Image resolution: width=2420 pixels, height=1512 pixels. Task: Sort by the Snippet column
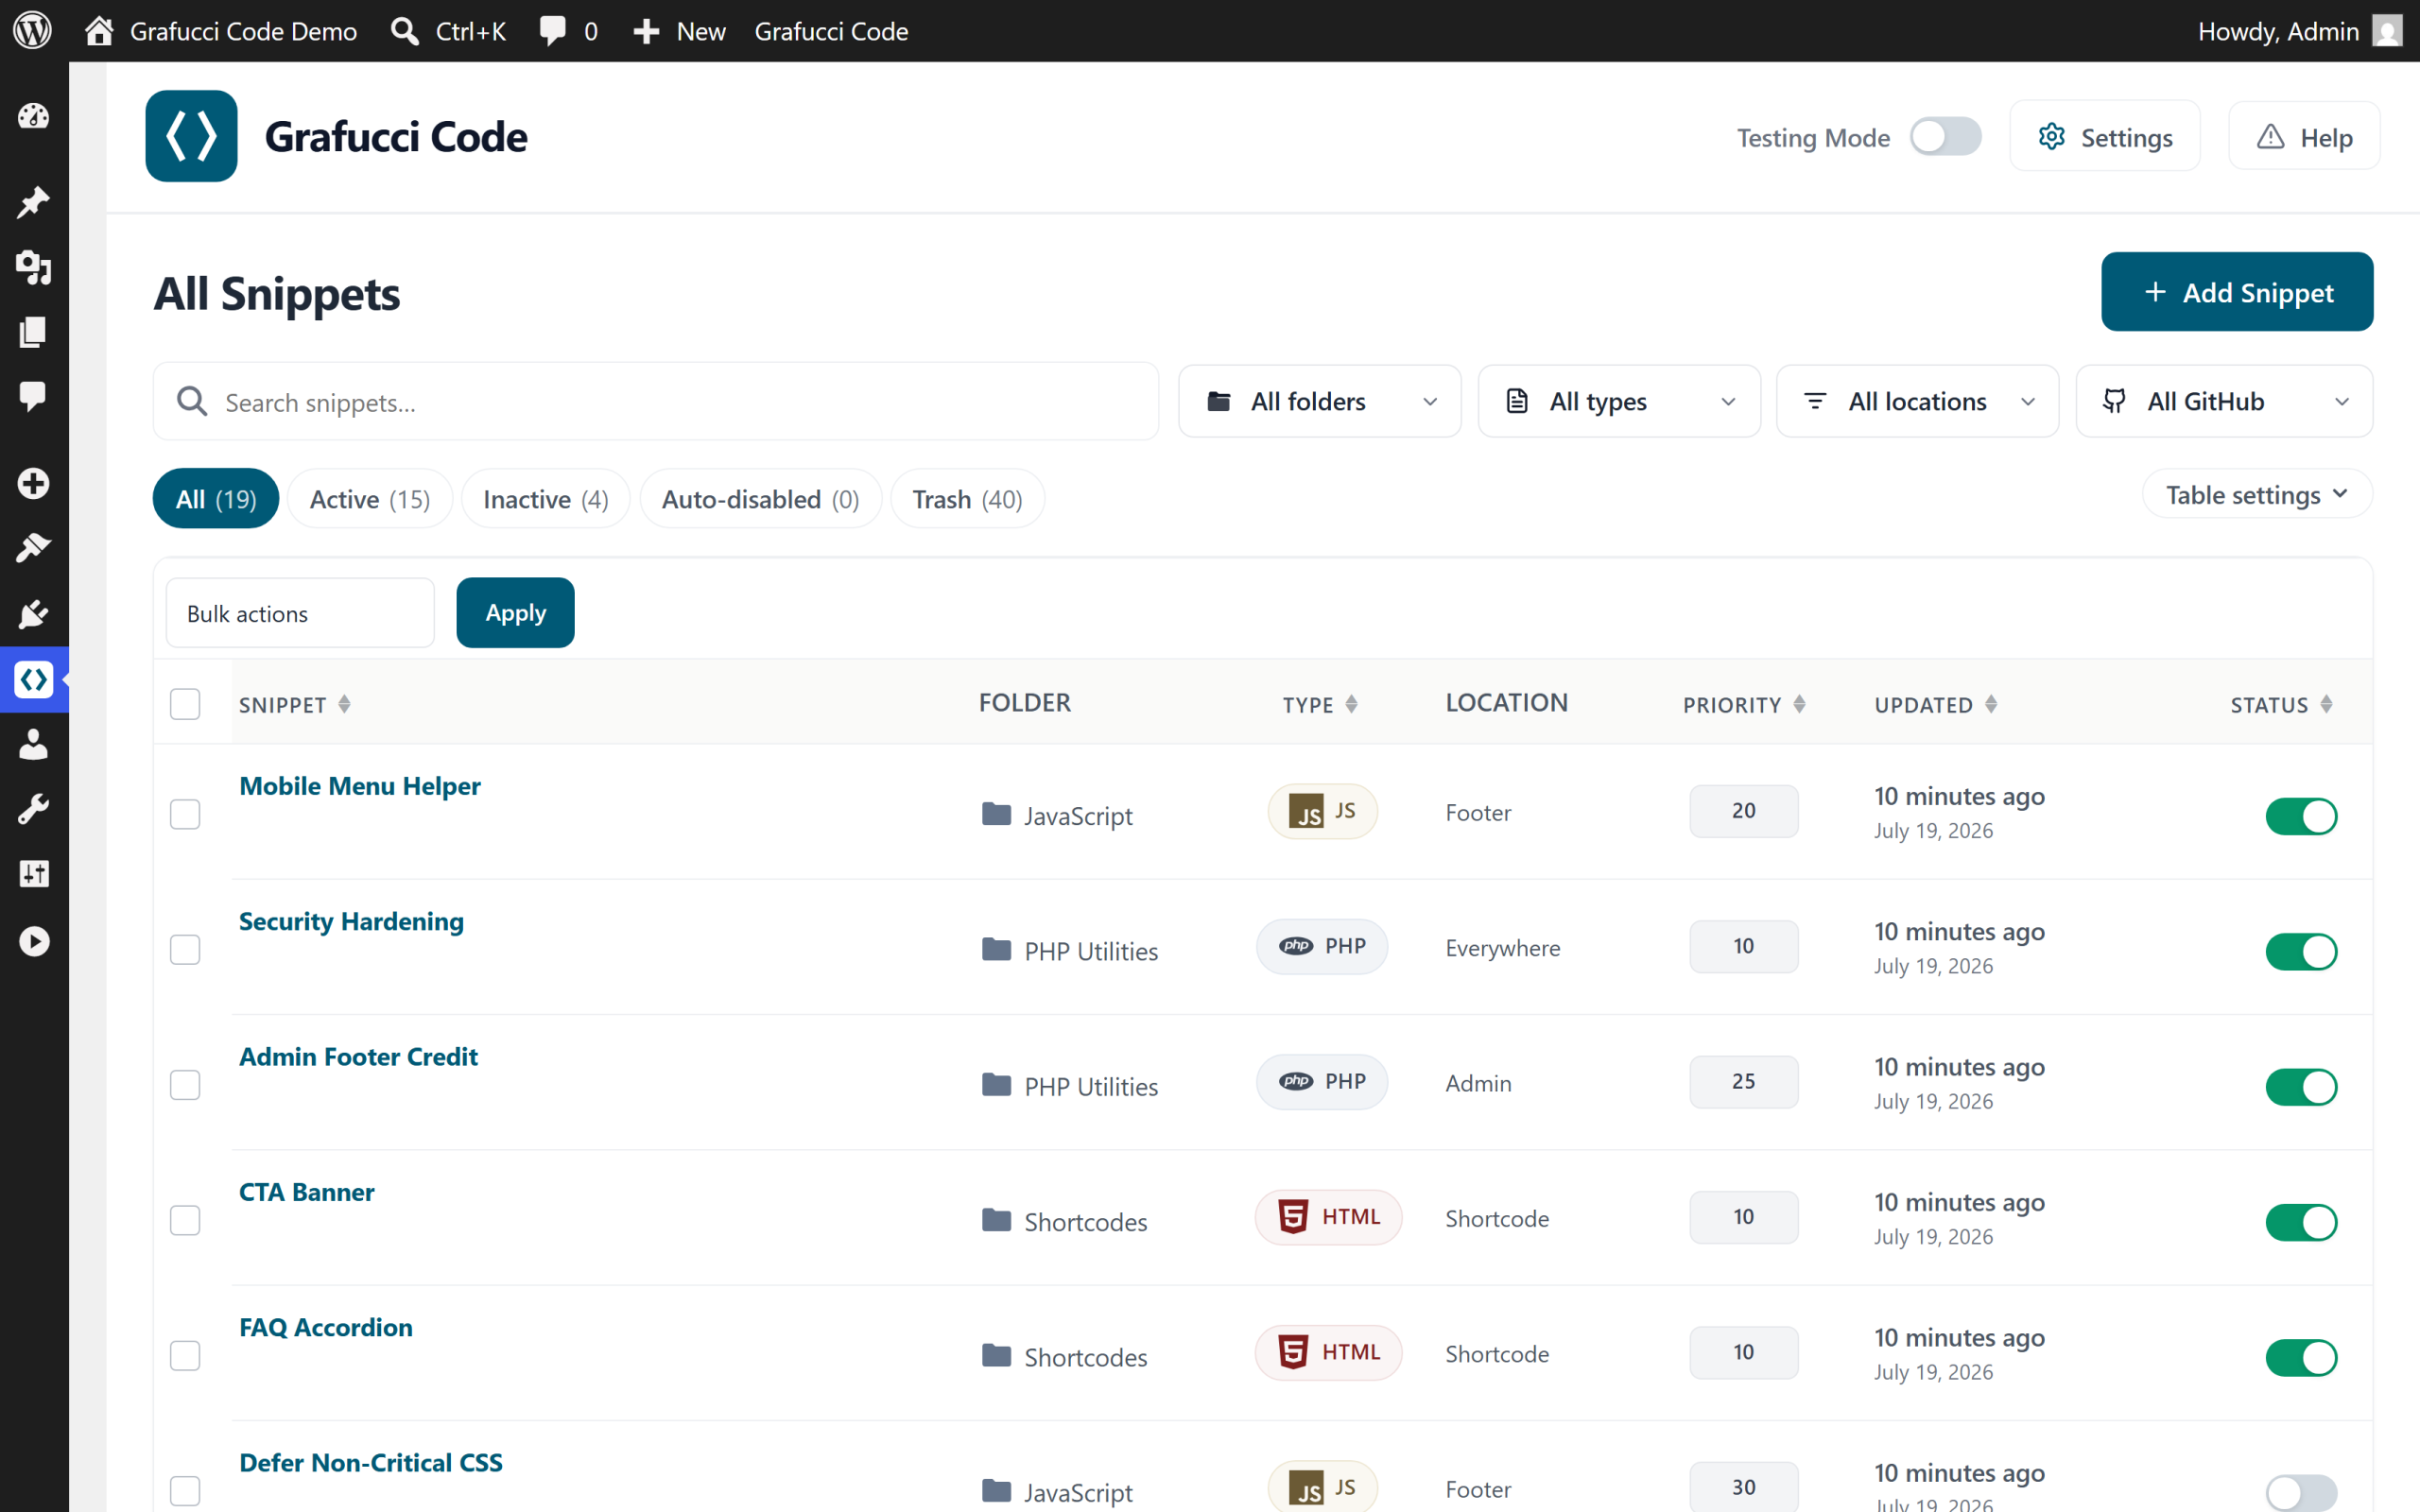295,705
